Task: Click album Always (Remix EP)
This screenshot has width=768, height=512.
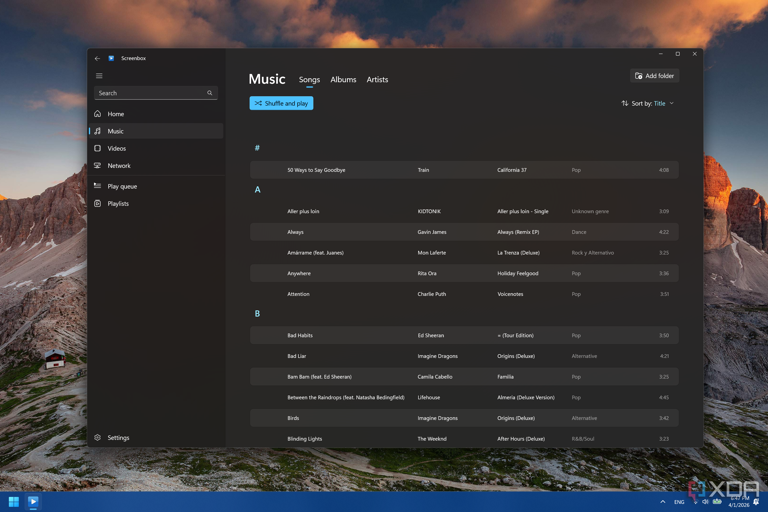Action: [518, 232]
